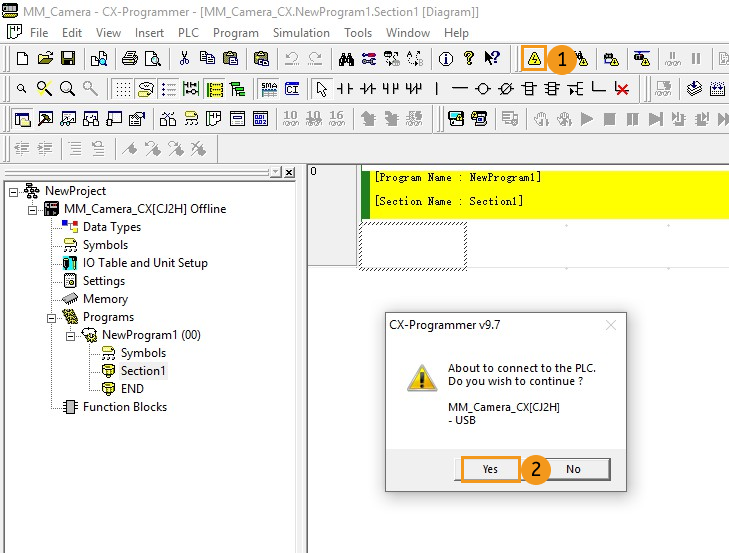Insert a New Closed Contact icon
729x553 pixels.
[368, 89]
